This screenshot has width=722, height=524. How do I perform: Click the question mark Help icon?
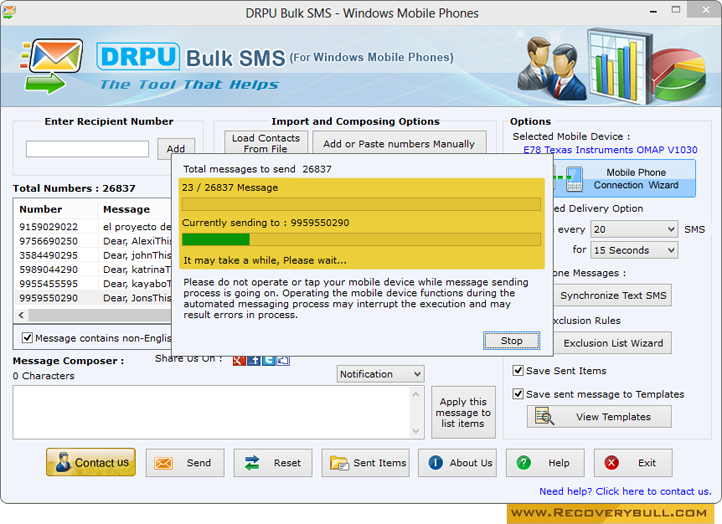pyautogui.click(x=524, y=462)
